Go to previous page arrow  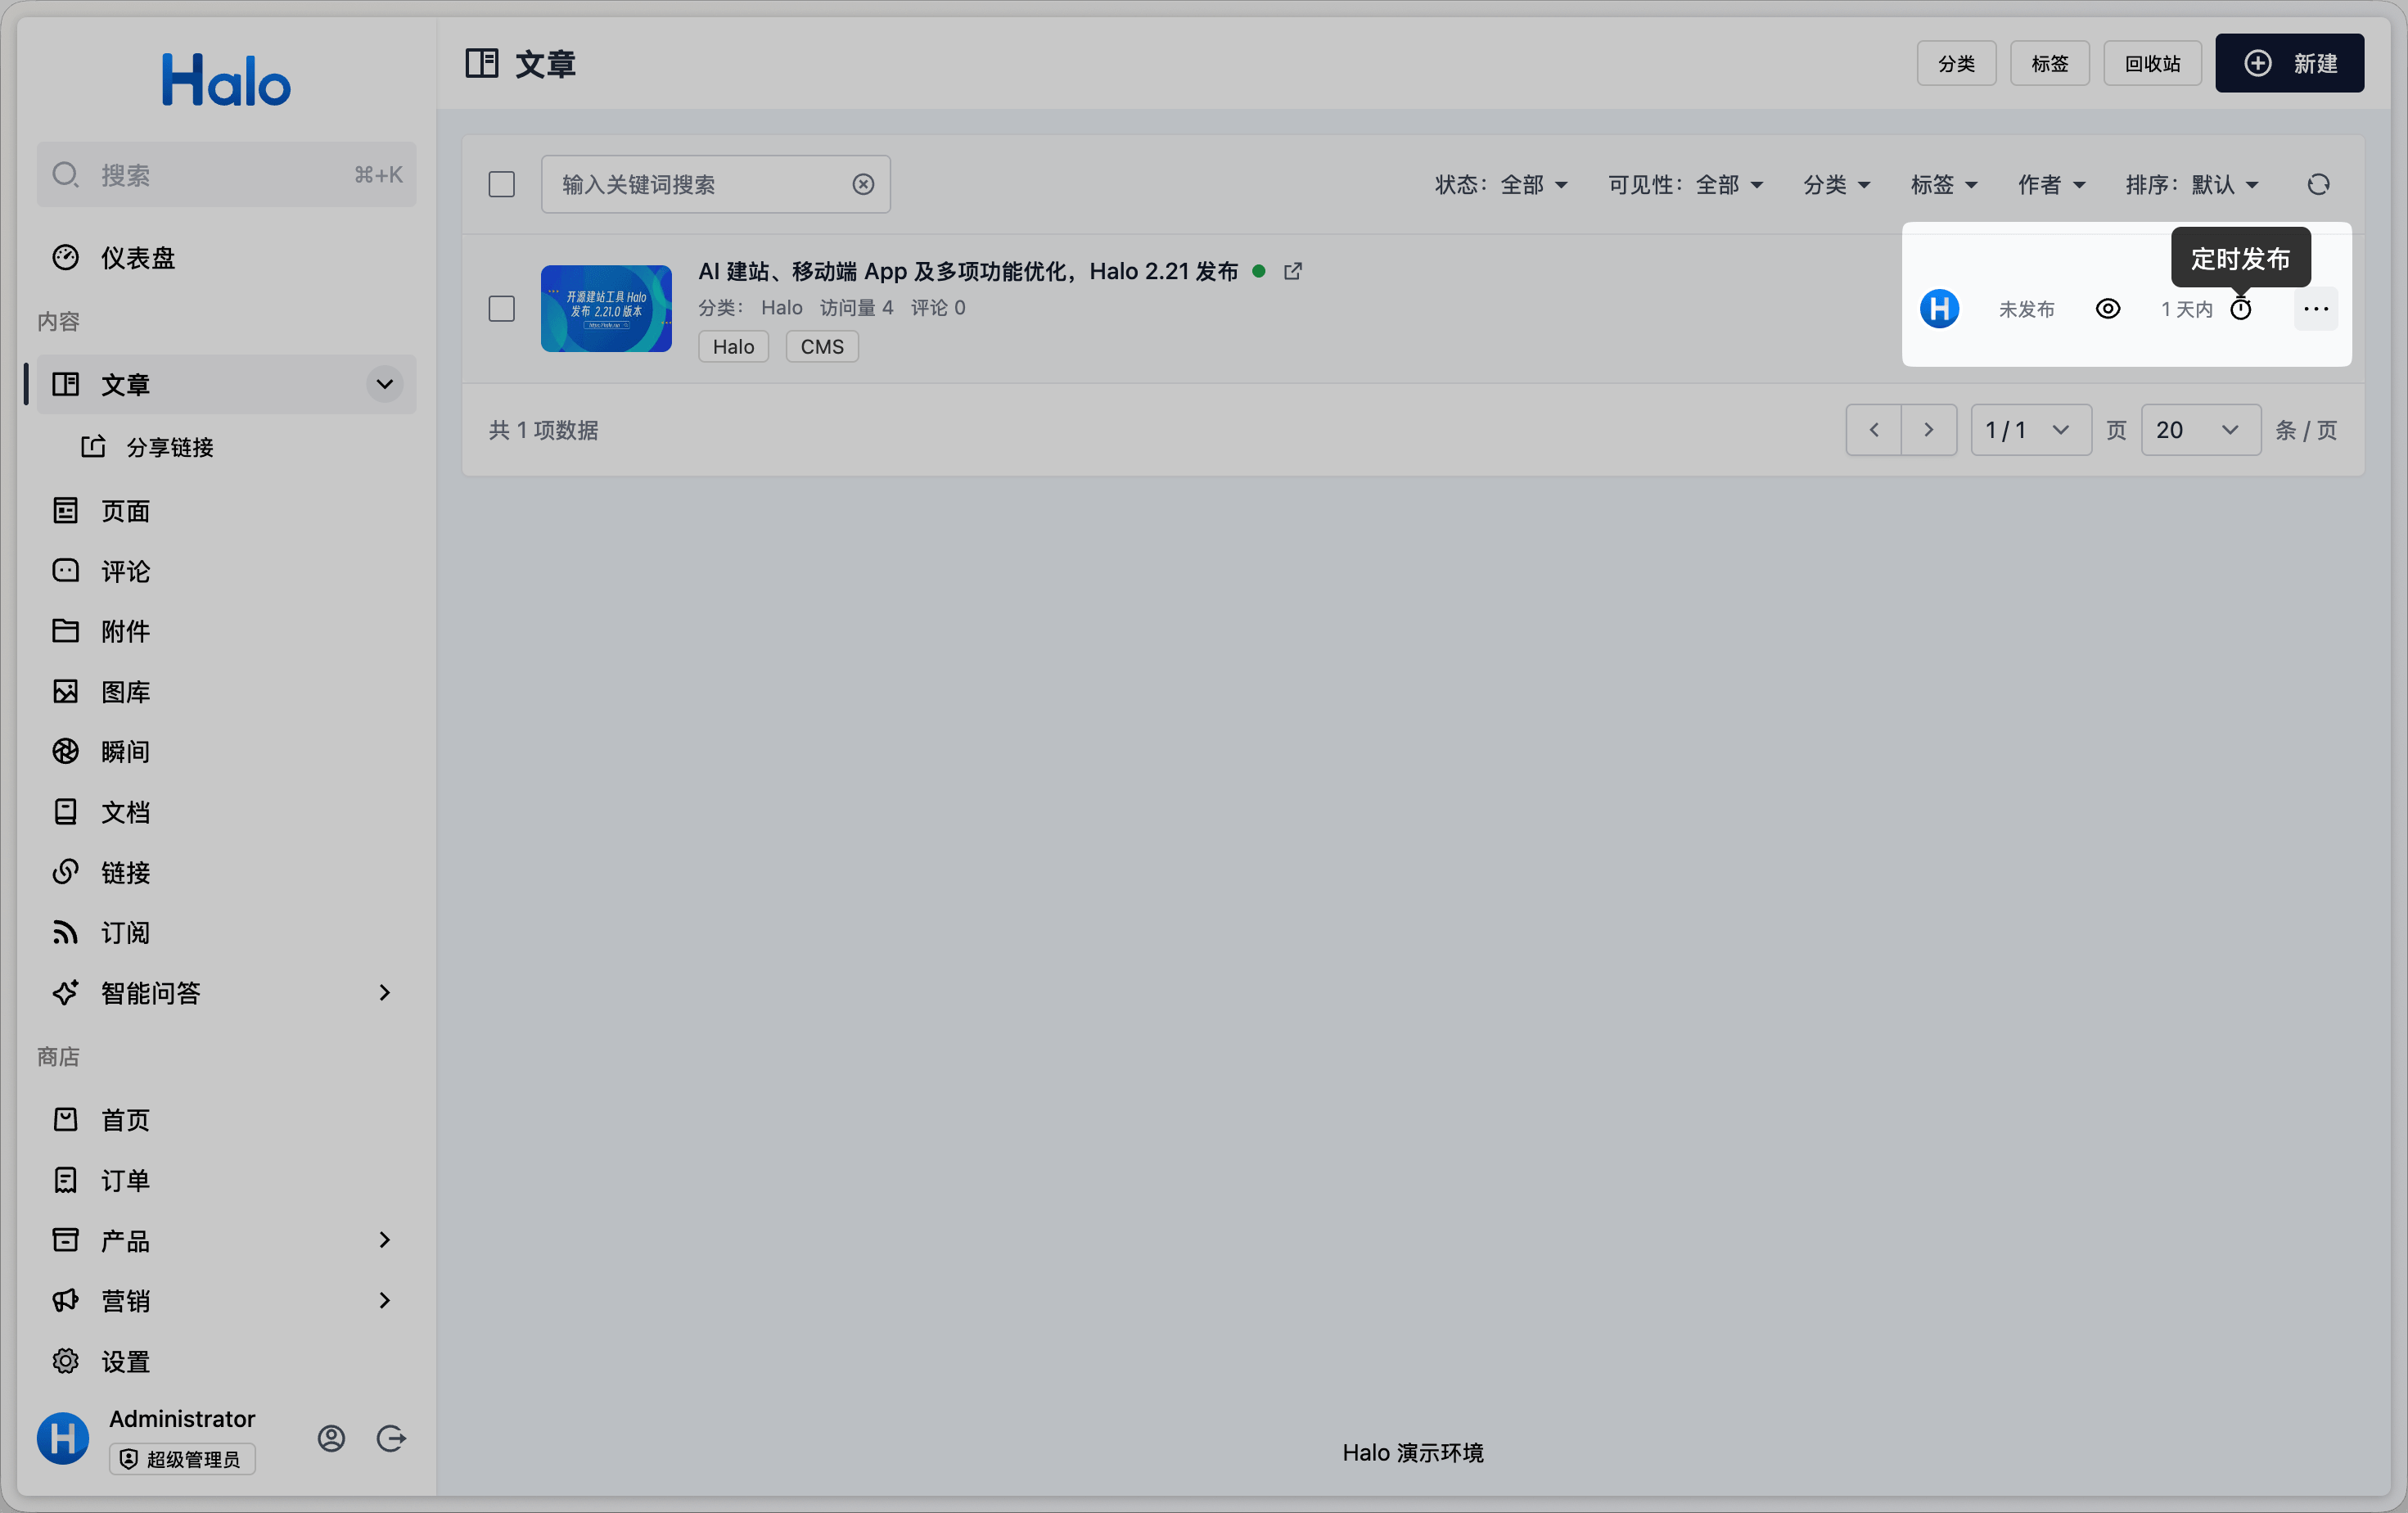(x=1873, y=430)
